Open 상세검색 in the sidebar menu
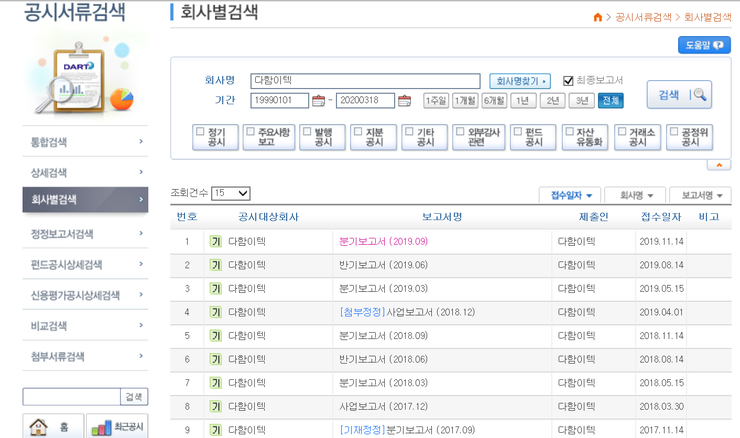 (85, 172)
